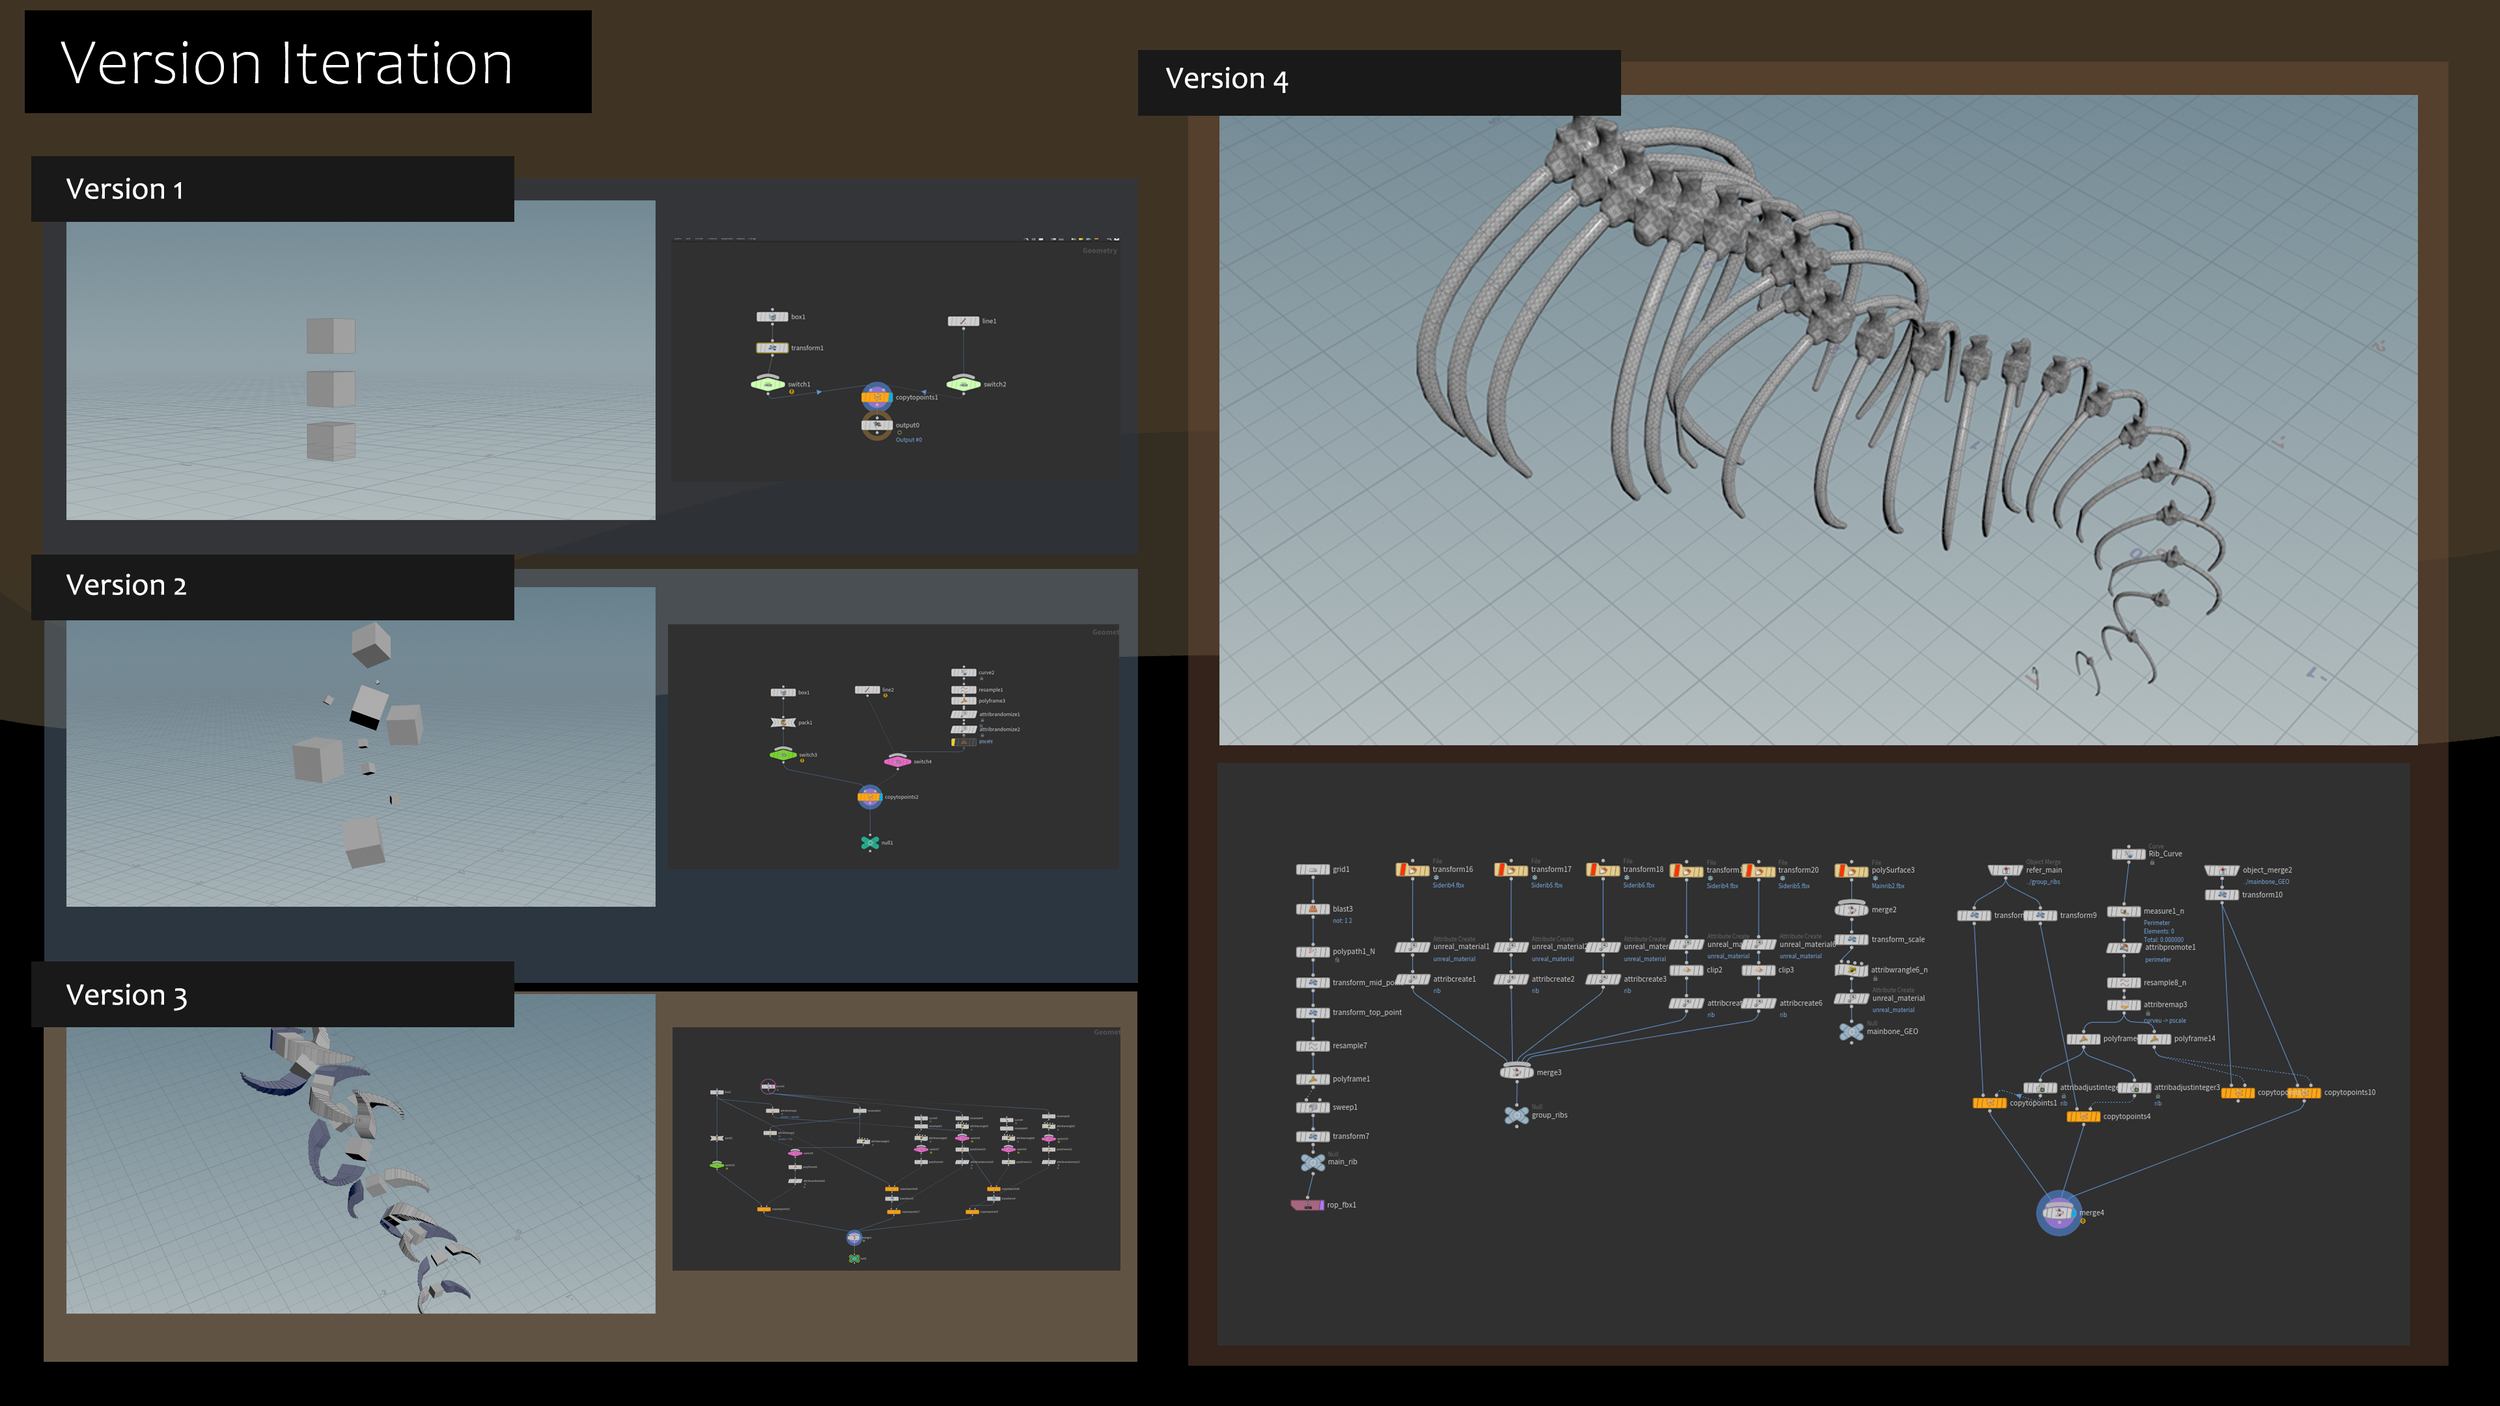
Task: Click the orange copytopoints4 node
Action: [x=2083, y=1117]
